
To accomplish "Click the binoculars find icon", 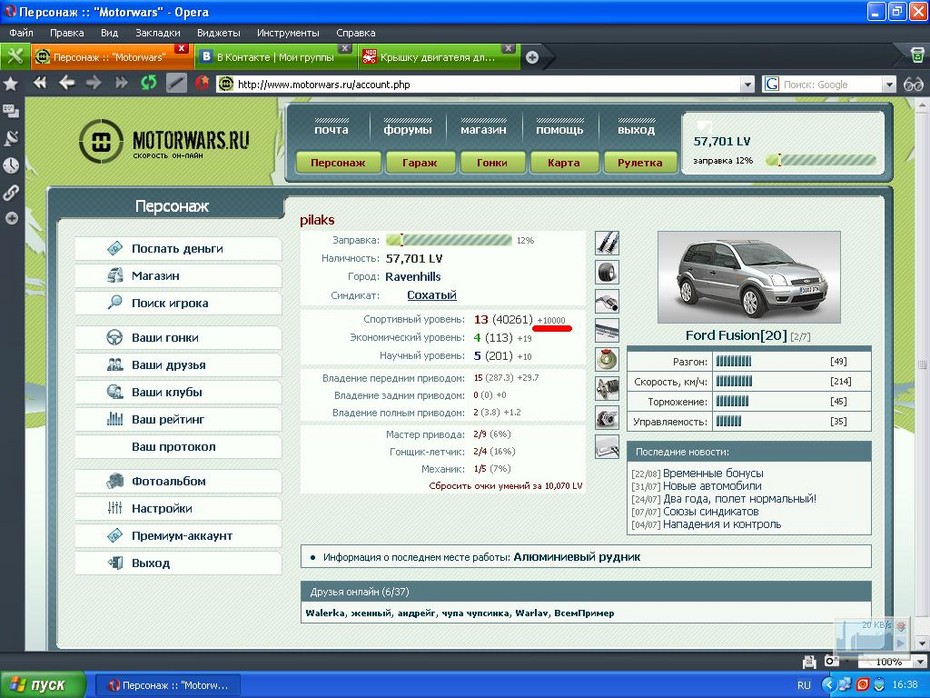I will (x=913, y=85).
